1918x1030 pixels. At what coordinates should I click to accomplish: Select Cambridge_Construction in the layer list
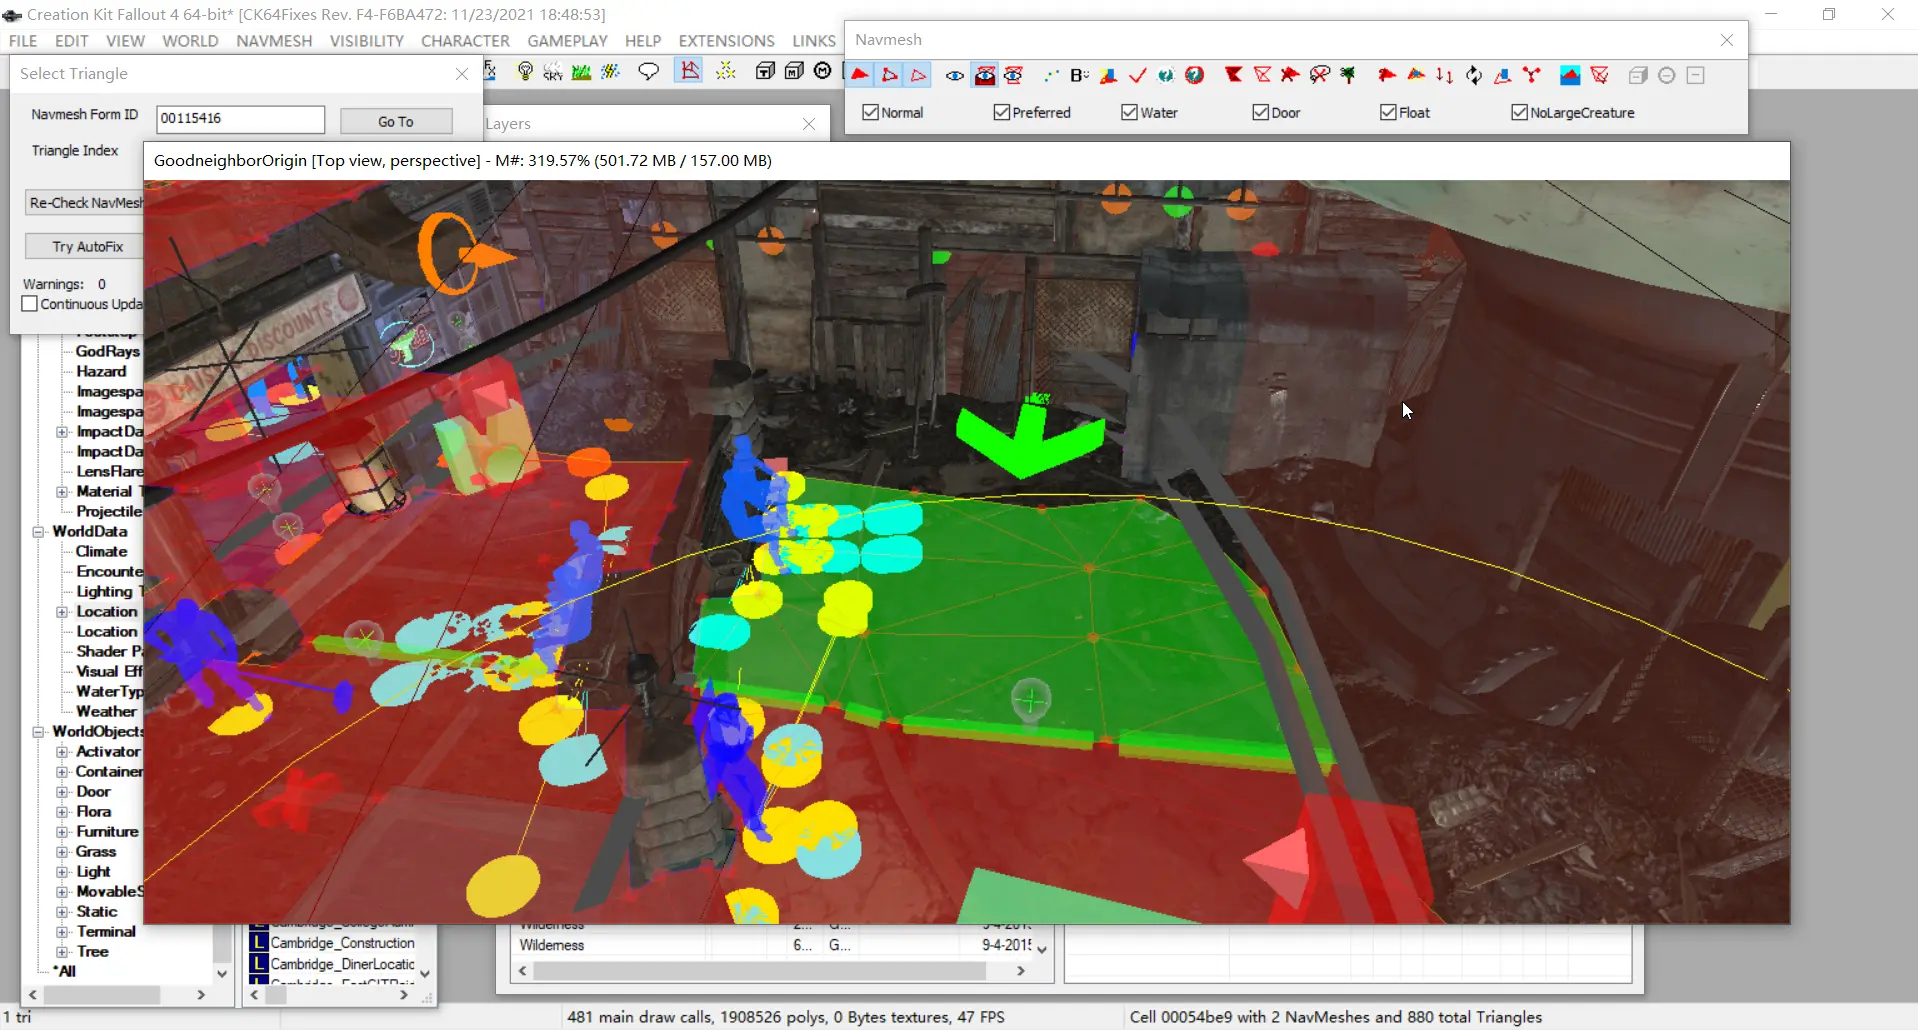pyautogui.click(x=342, y=943)
